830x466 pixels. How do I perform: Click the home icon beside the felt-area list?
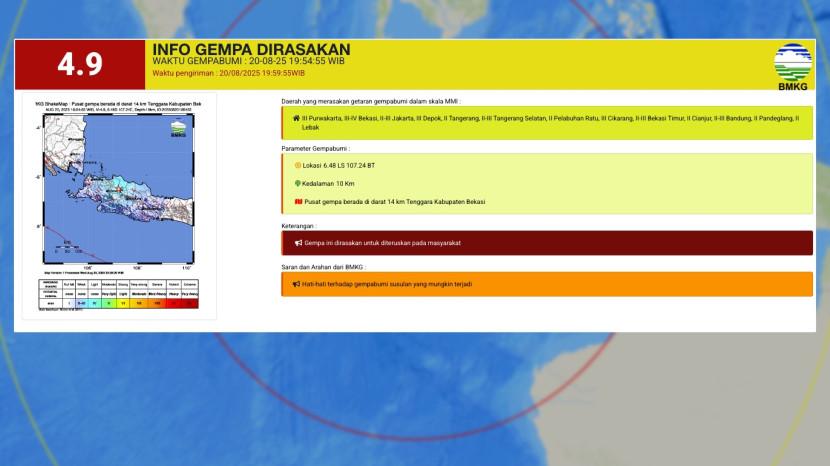pyautogui.click(x=296, y=118)
